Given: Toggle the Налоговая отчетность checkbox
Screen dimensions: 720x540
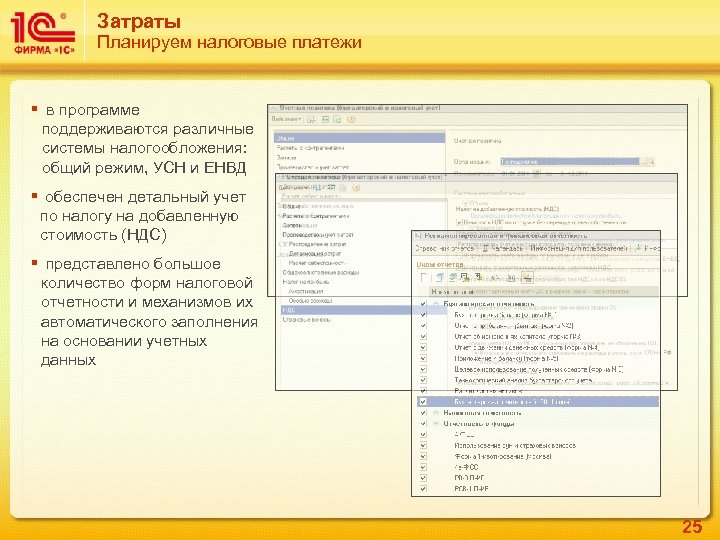Looking at the screenshot, I should pyautogui.click(x=423, y=413).
